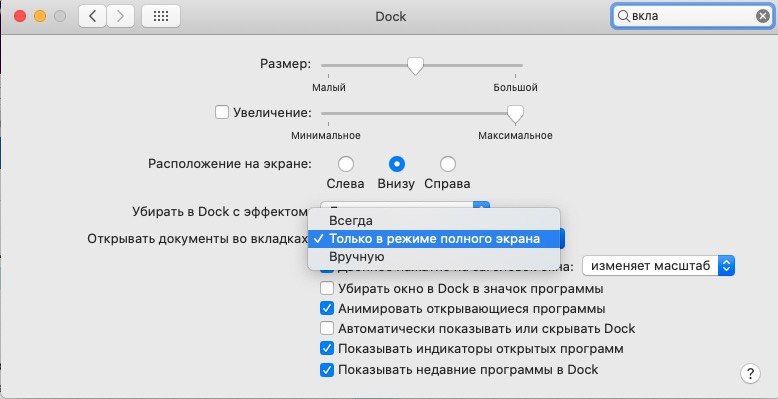Click the 'Максимальное' magnification label
This screenshot has width=778, height=399.
point(515,135)
